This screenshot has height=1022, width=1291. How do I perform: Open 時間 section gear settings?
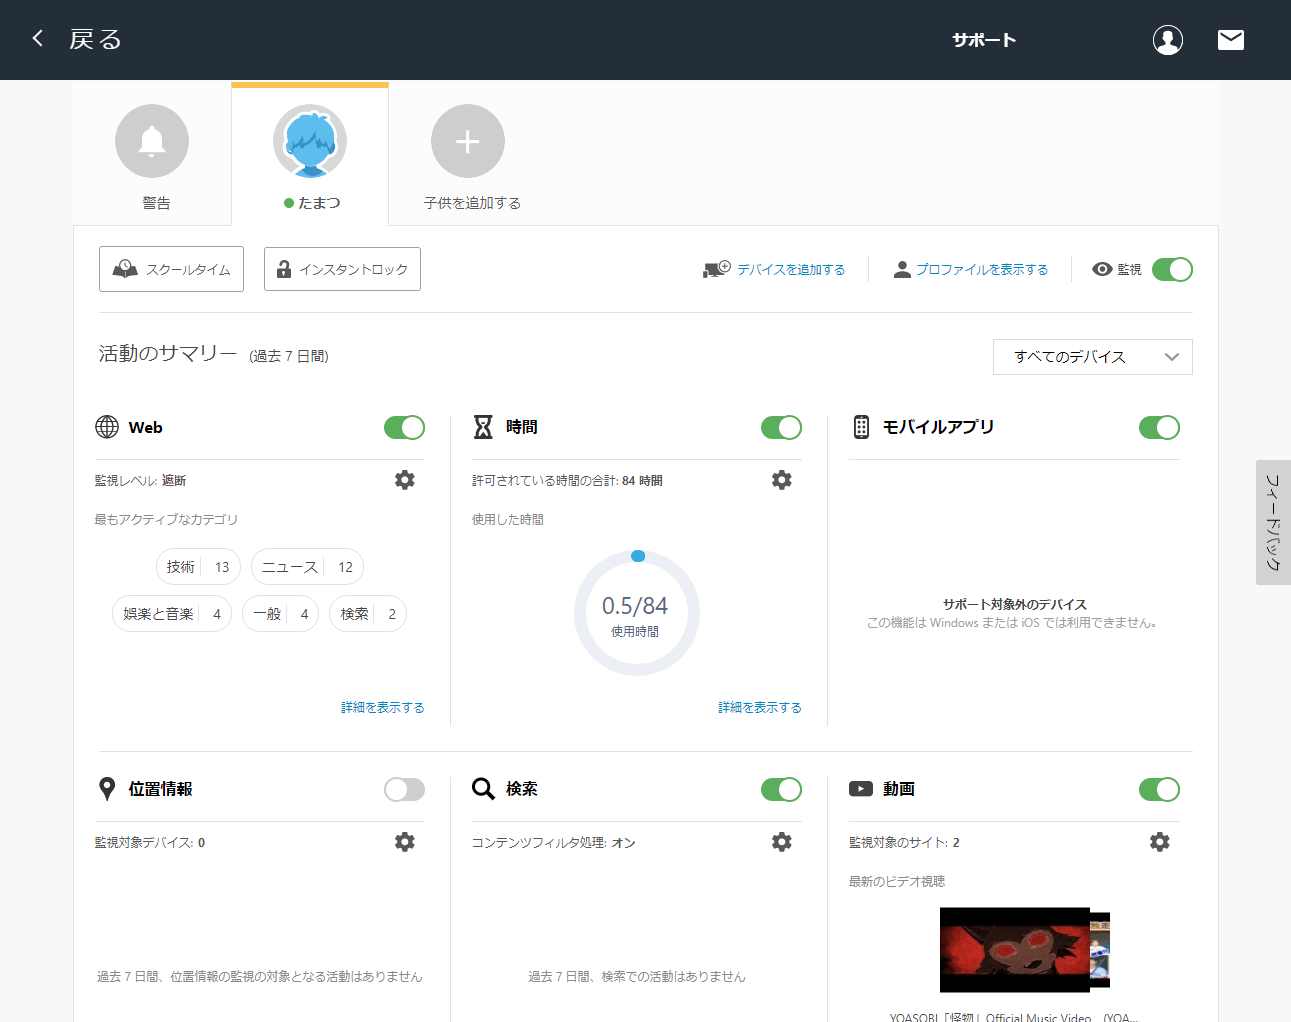782,480
